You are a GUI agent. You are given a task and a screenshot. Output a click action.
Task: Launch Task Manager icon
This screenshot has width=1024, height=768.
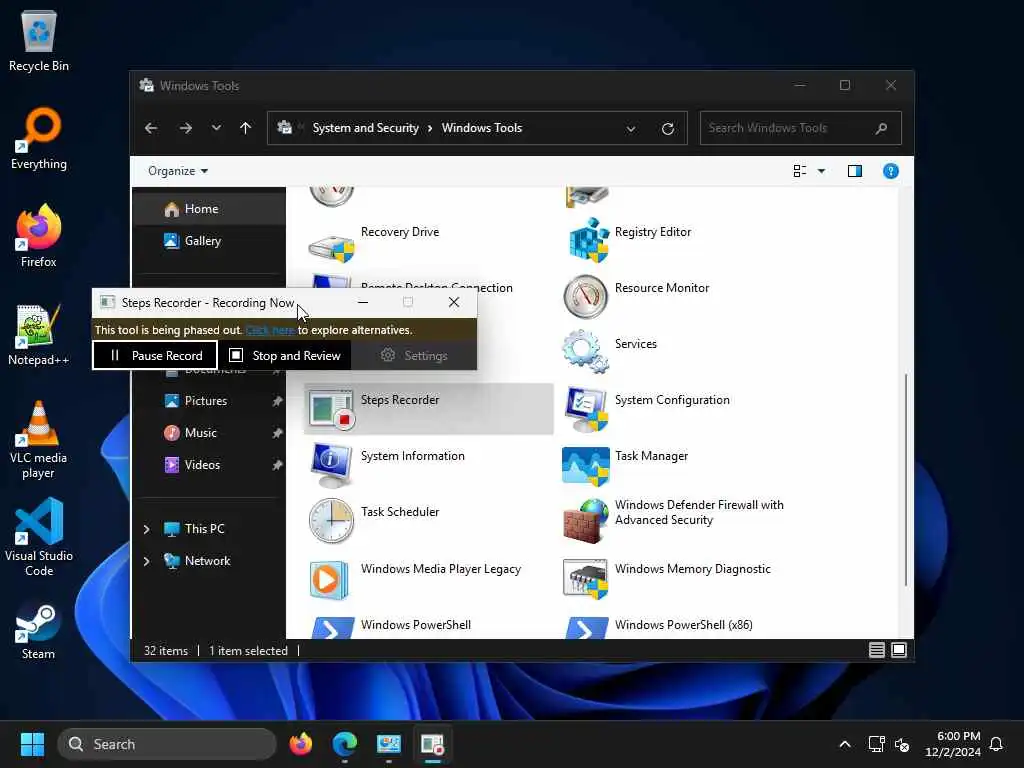586,466
